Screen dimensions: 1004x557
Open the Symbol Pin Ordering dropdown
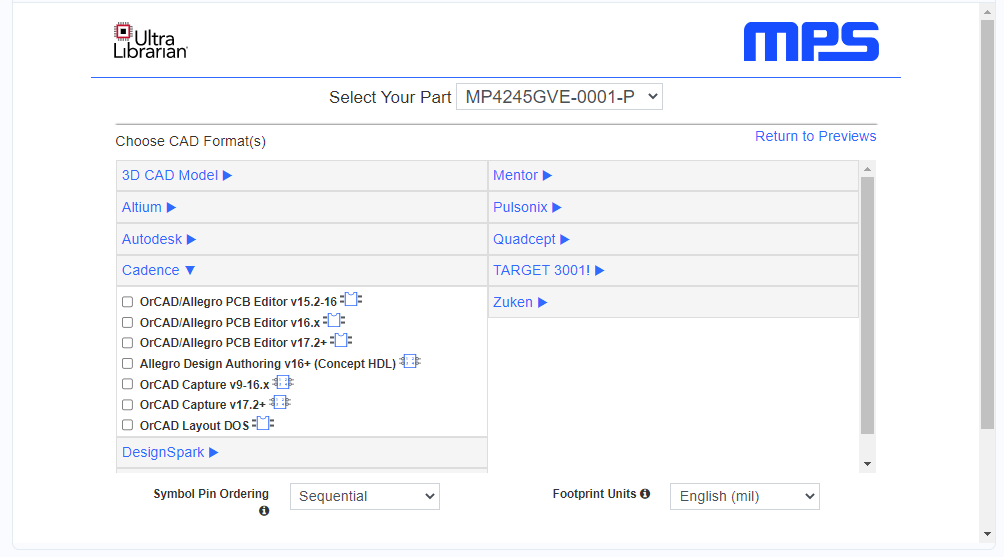coord(364,496)
